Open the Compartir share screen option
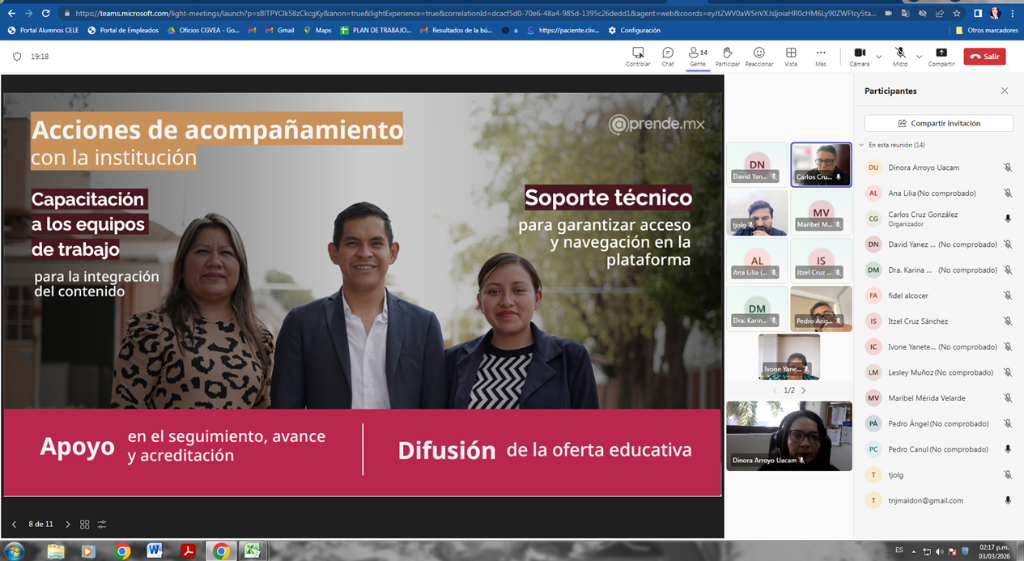 point(941,56)
